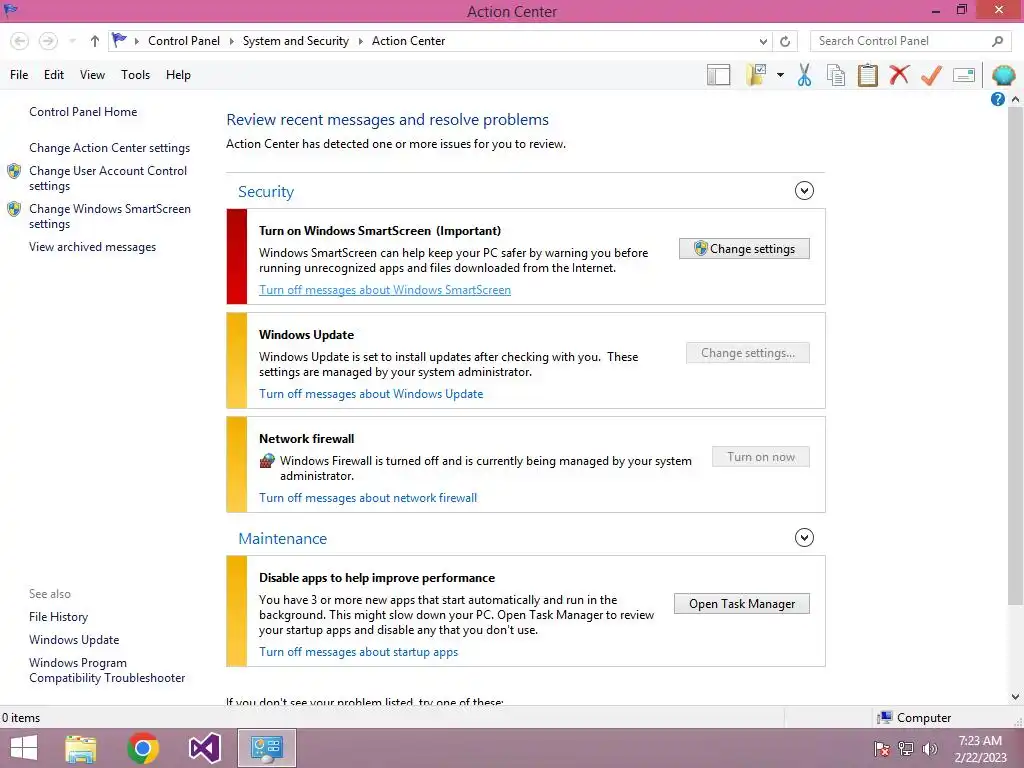Open Help via the blue question mark

997,99
